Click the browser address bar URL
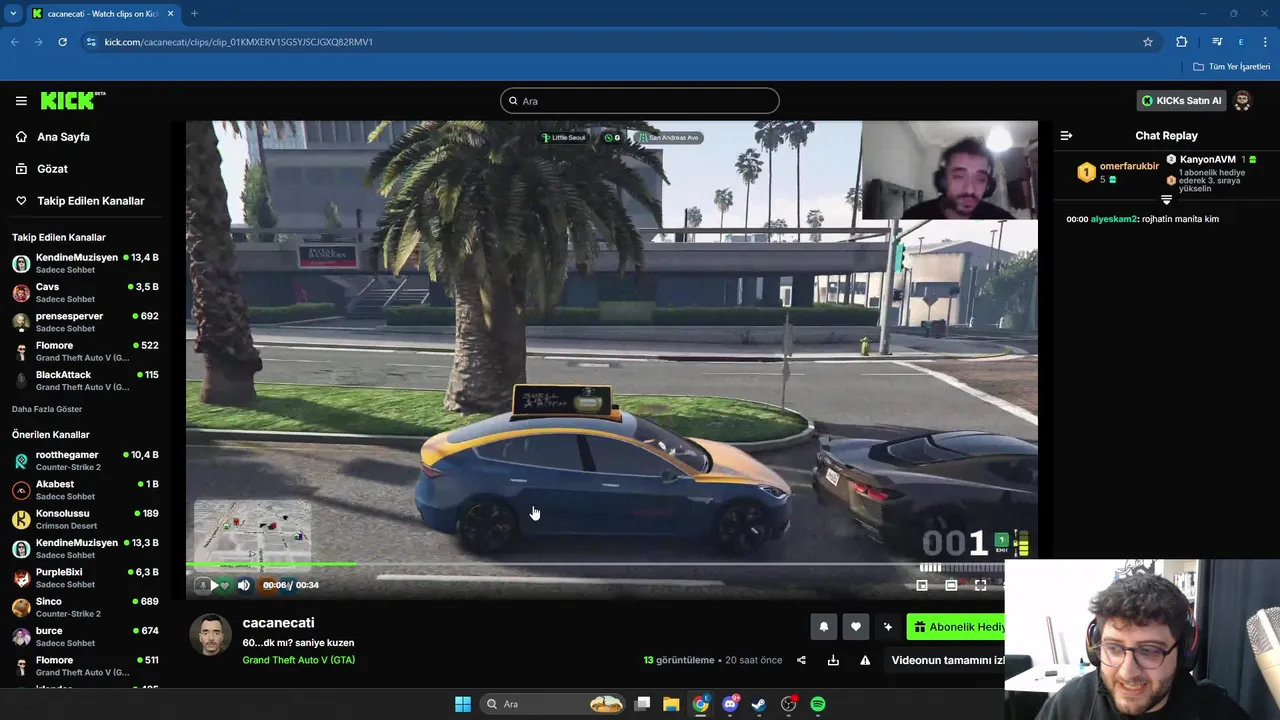The image size is (1280, 720). point(239,42)
